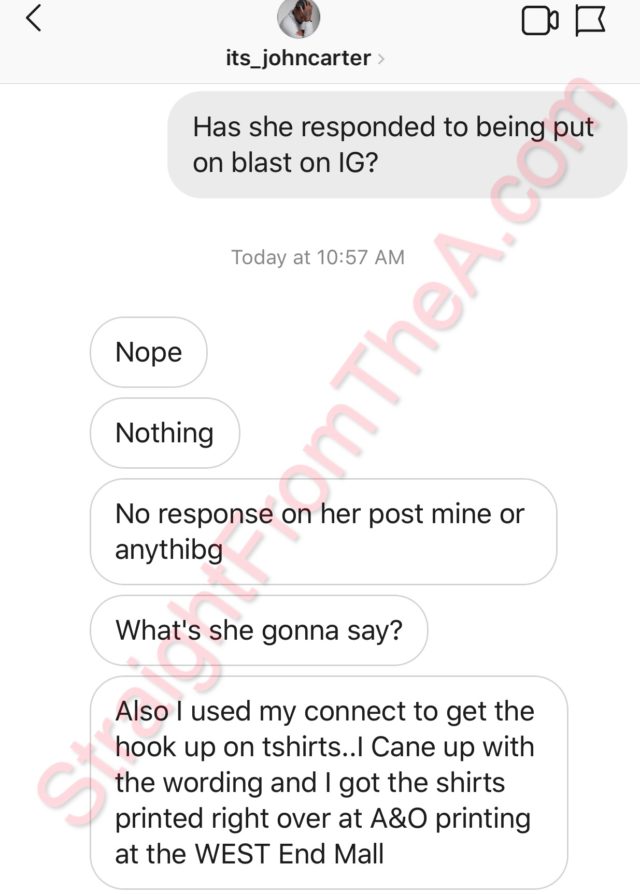Select the message about A&O printing tshirts

(329, 782)
